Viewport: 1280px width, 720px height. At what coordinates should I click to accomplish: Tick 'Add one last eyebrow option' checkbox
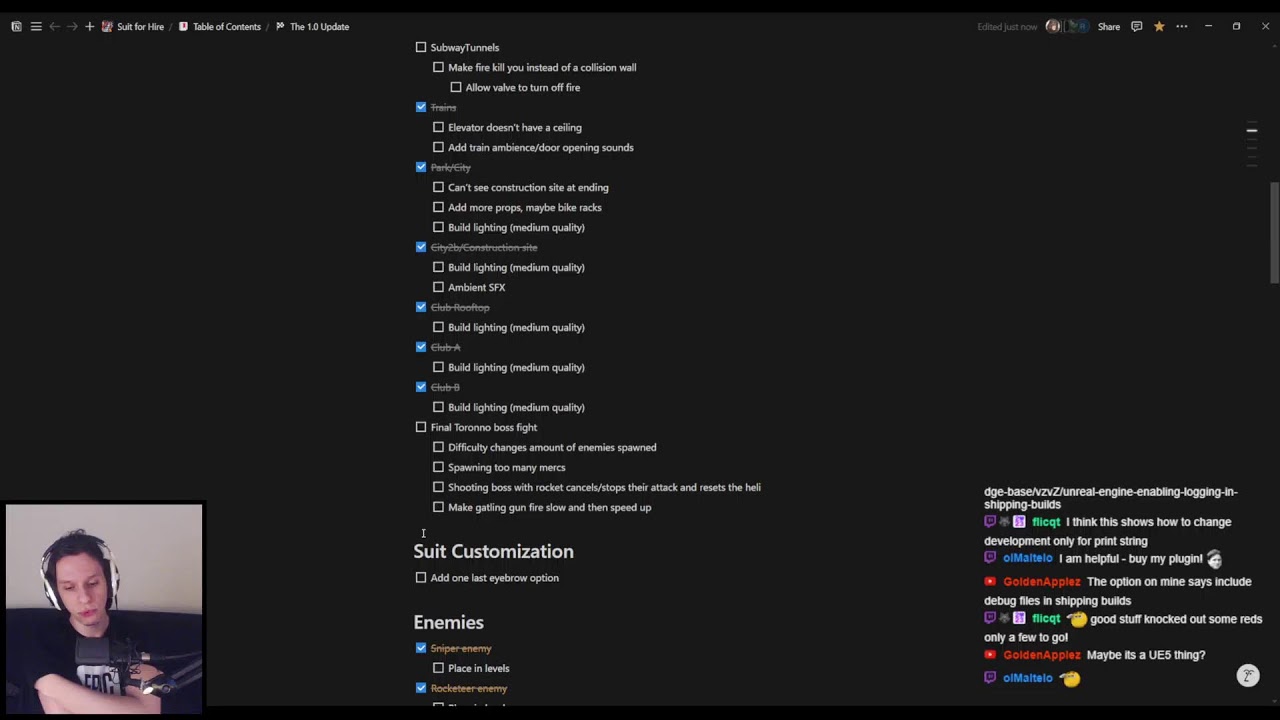tap(421, 578)
